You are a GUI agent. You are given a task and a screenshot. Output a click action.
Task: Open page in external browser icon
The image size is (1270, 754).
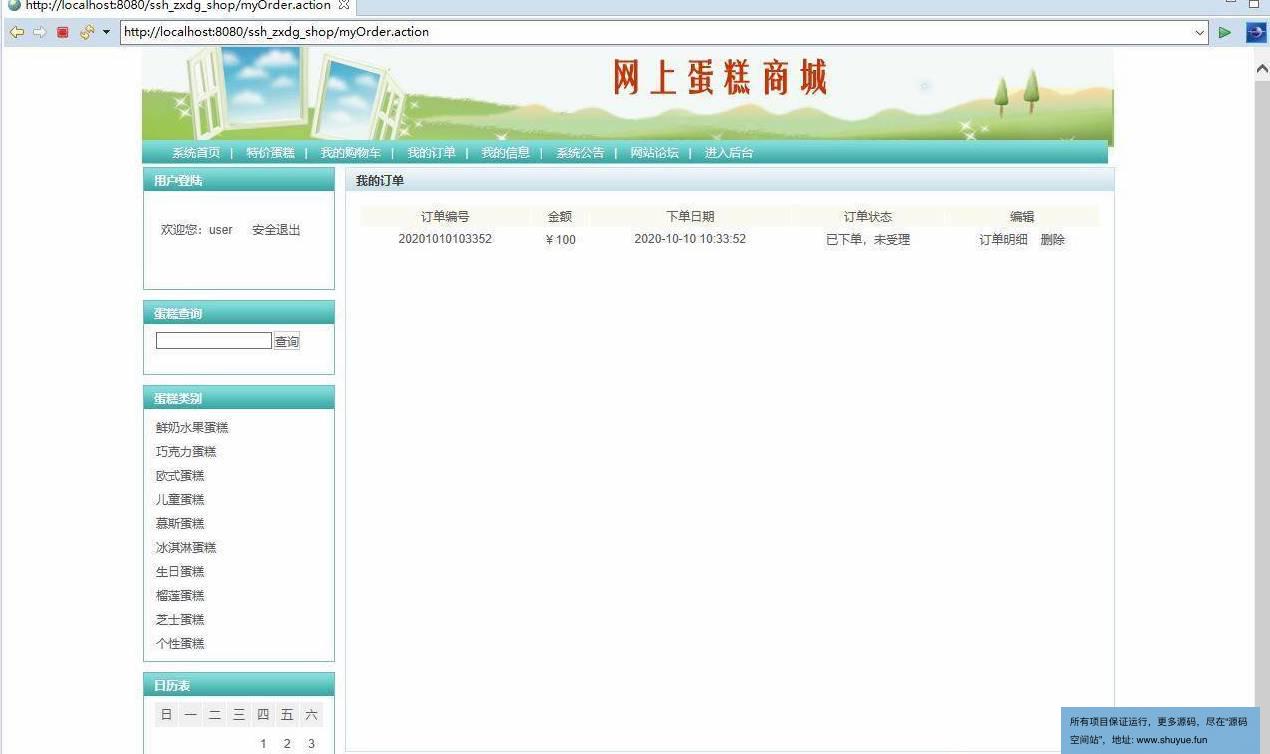click(1255, 32)
